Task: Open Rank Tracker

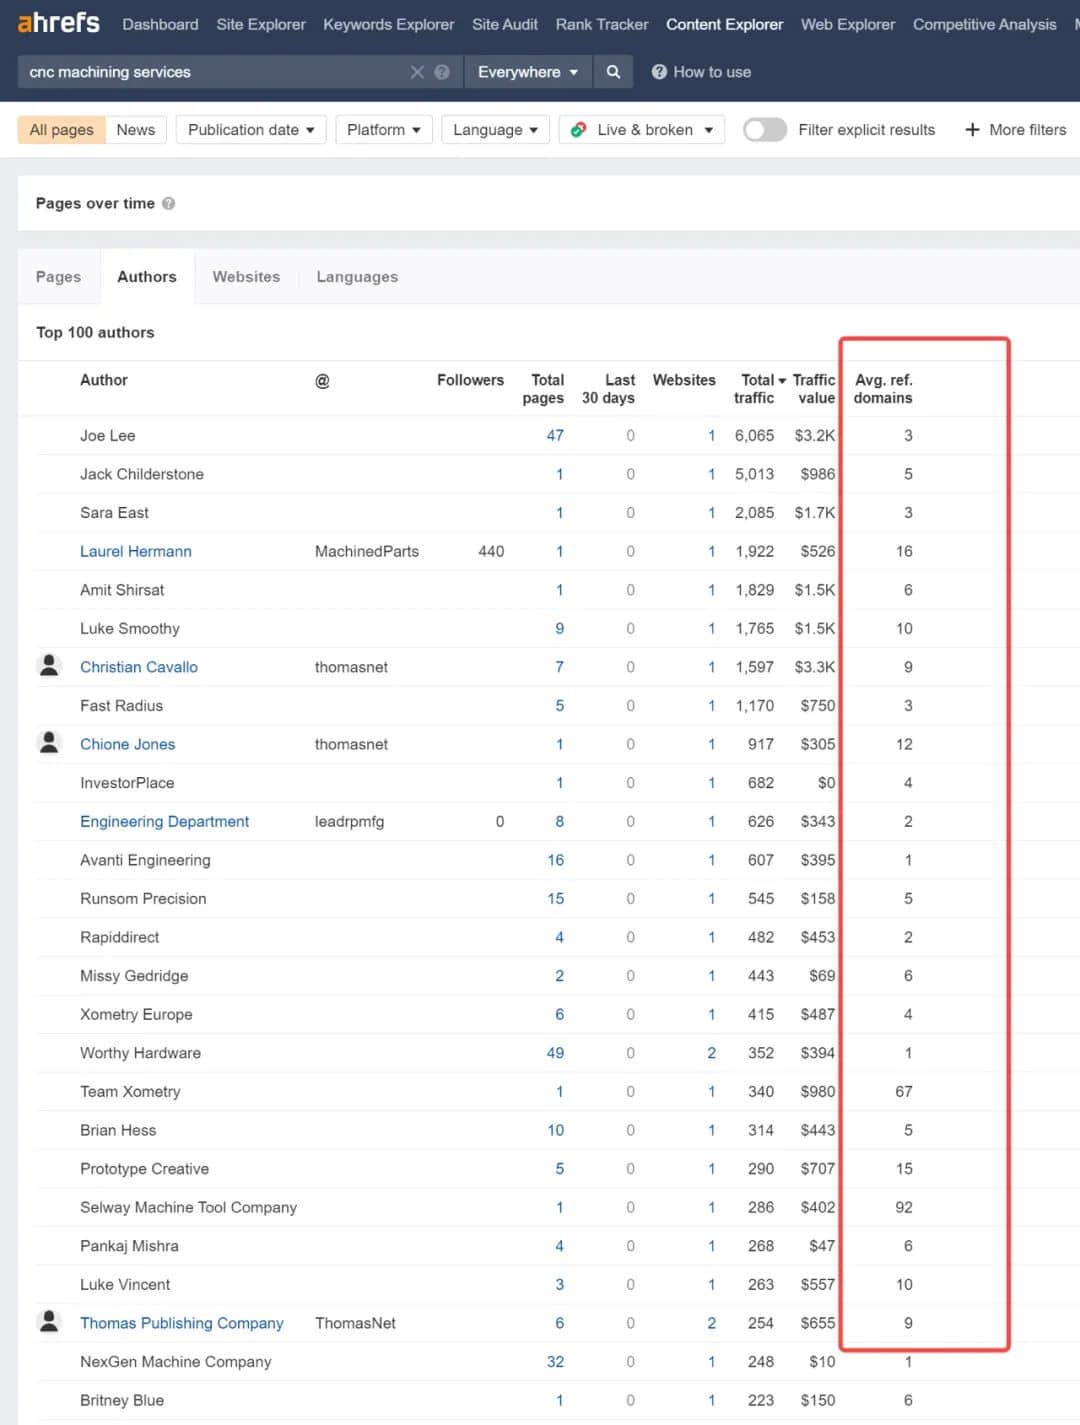Action: pyautogui.click(x=602, y=24)
